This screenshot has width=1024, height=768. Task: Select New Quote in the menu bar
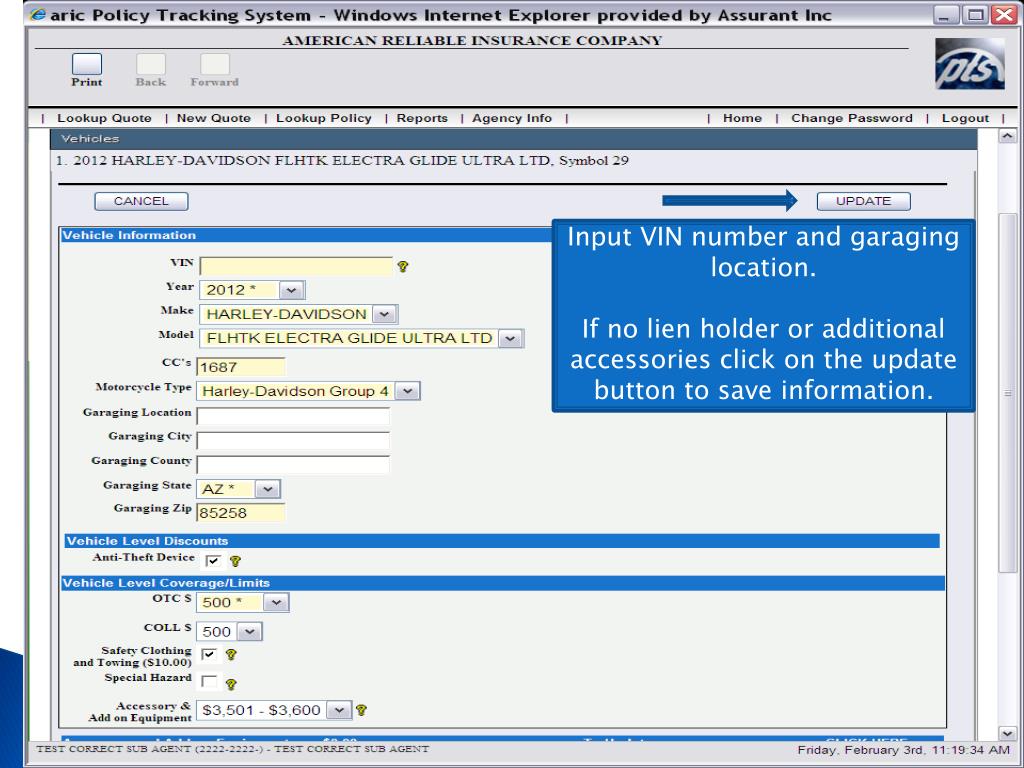pyautogui.click(x=214, y=118)
